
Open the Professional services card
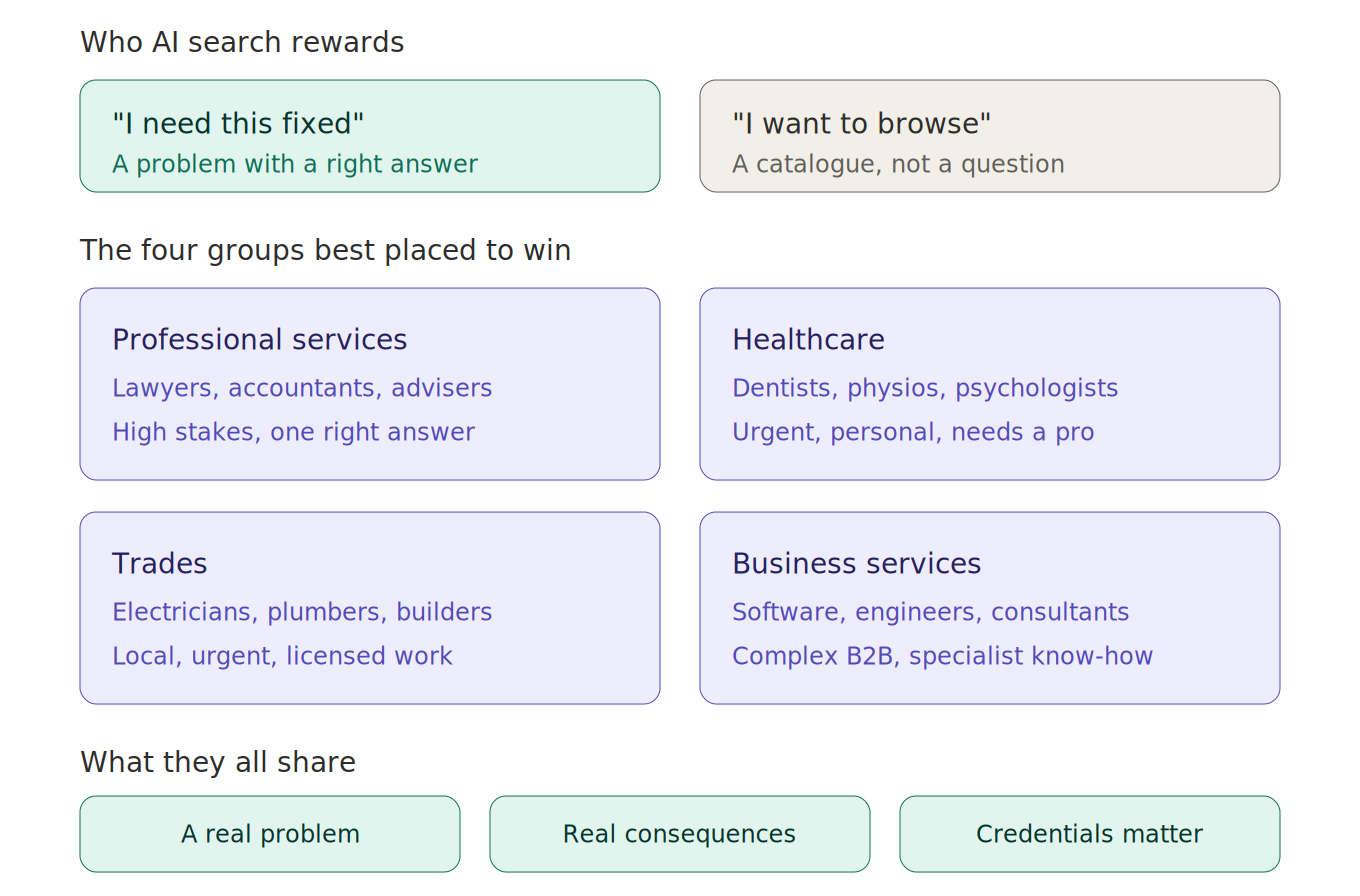(x=370, y=384)
